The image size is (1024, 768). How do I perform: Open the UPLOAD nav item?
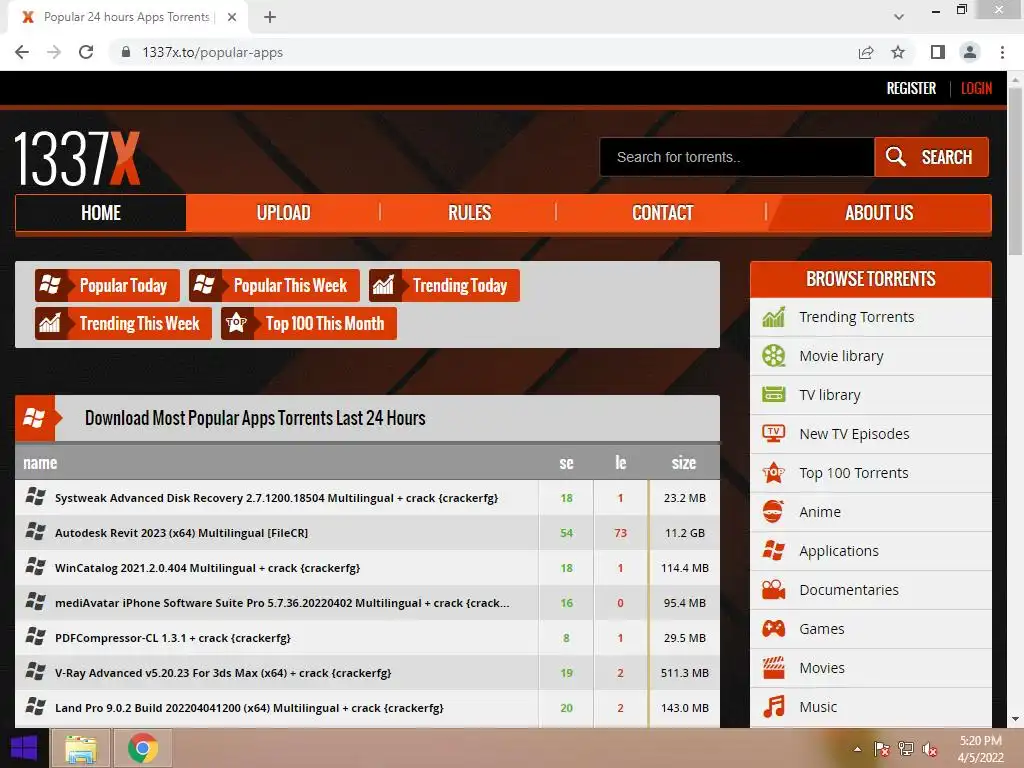point(283,213)
